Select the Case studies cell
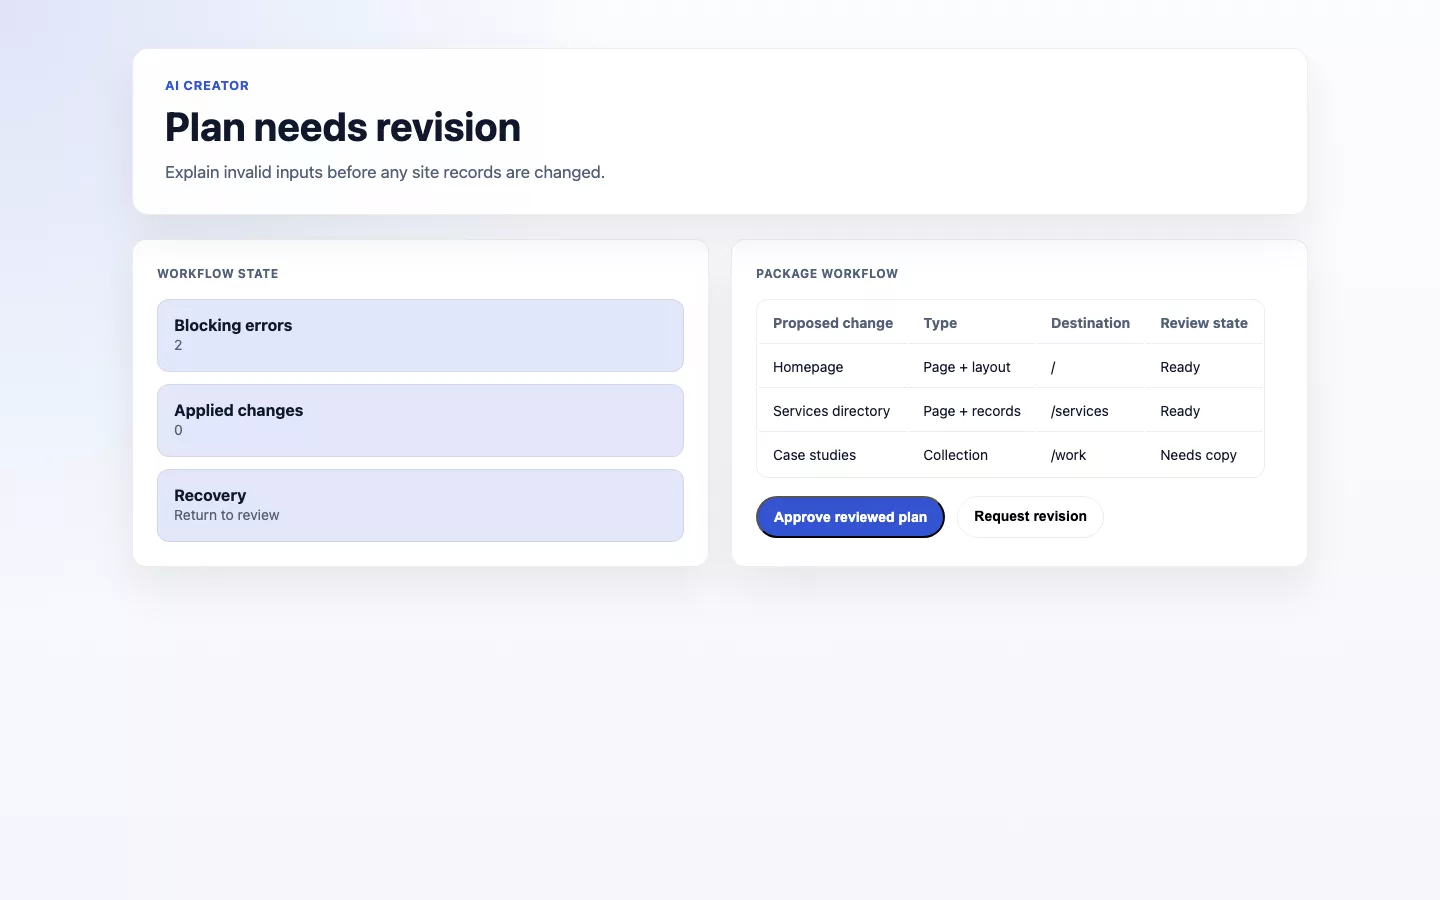This screenshot has height=900, width=1440. [x=814, y=455]
